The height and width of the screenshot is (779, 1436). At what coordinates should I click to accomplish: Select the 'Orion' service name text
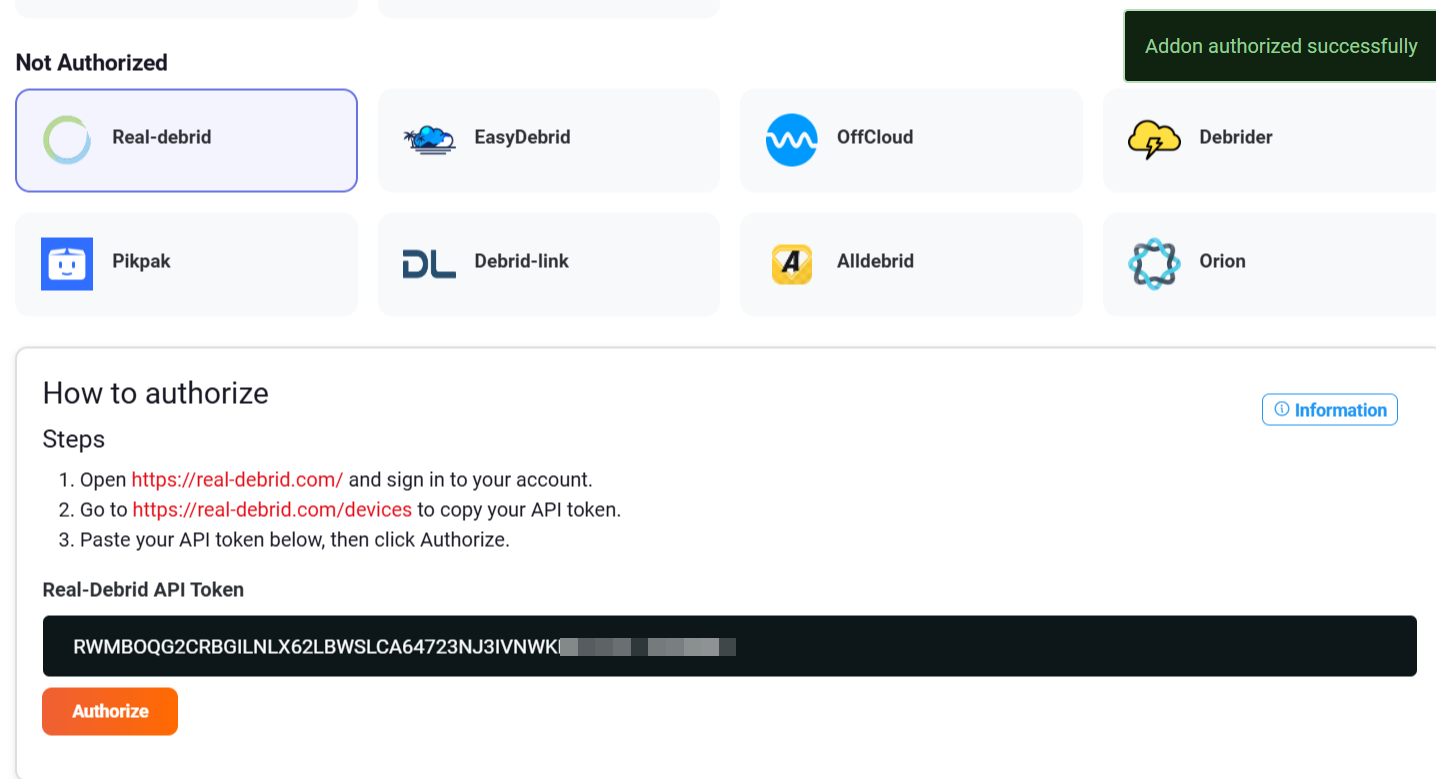pyautogui.click(x=1222, y=261)
